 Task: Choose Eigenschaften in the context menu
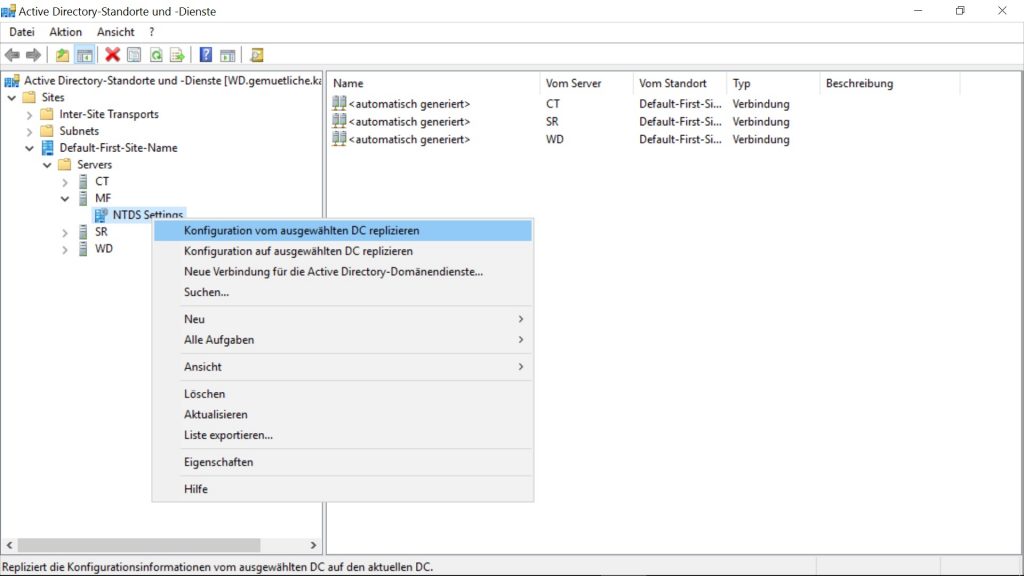point(343,462)
